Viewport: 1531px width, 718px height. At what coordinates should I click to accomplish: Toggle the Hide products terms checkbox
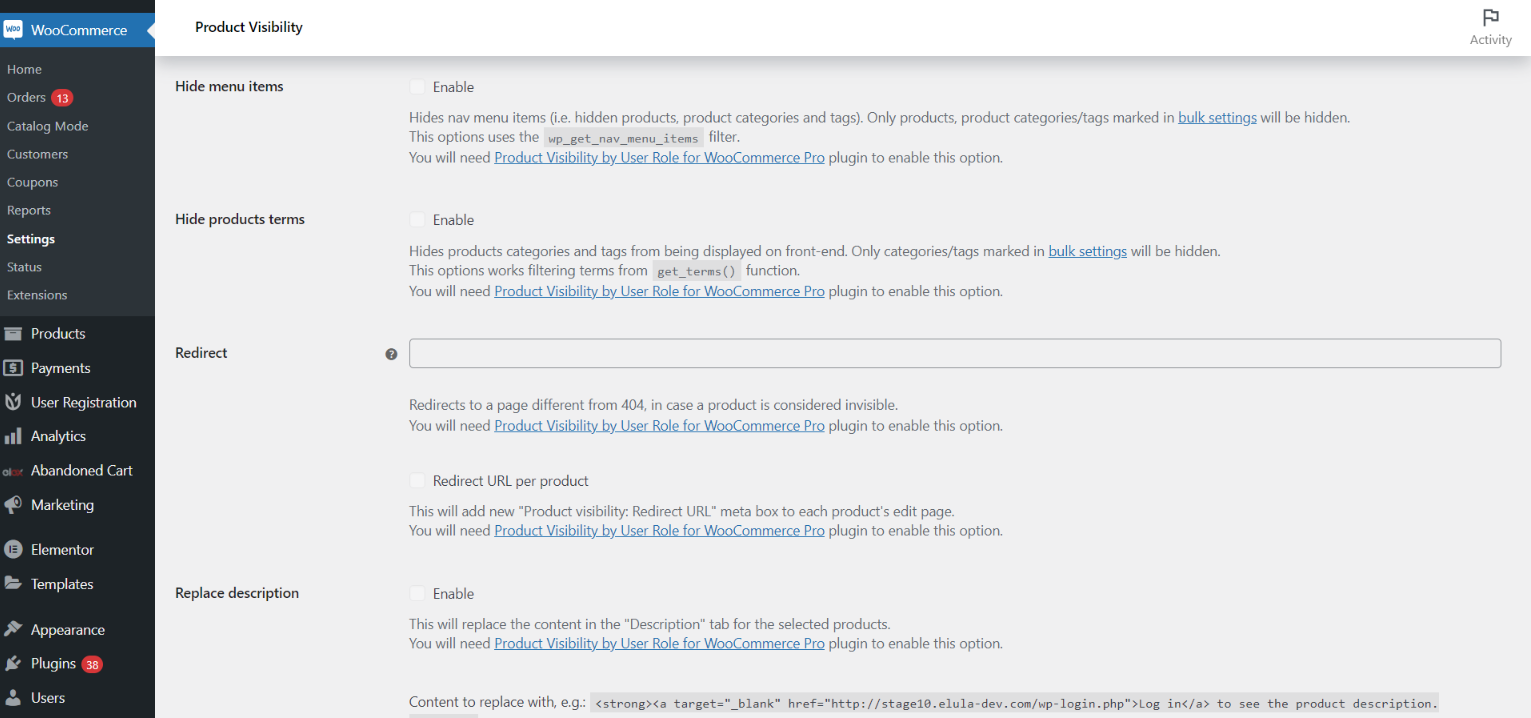(418, 220)
